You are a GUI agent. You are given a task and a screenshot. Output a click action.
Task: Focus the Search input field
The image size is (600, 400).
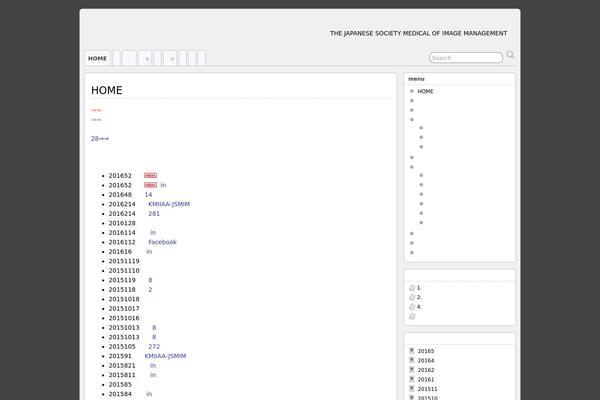[466, 58]
